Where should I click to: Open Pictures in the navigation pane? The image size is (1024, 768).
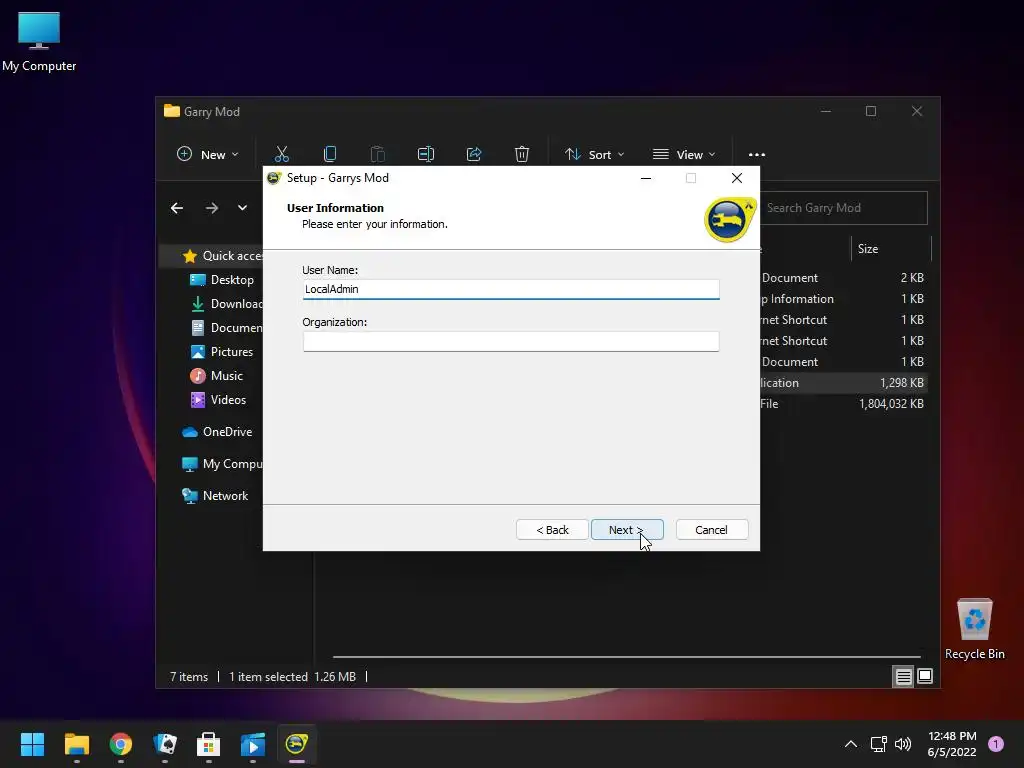221,351
